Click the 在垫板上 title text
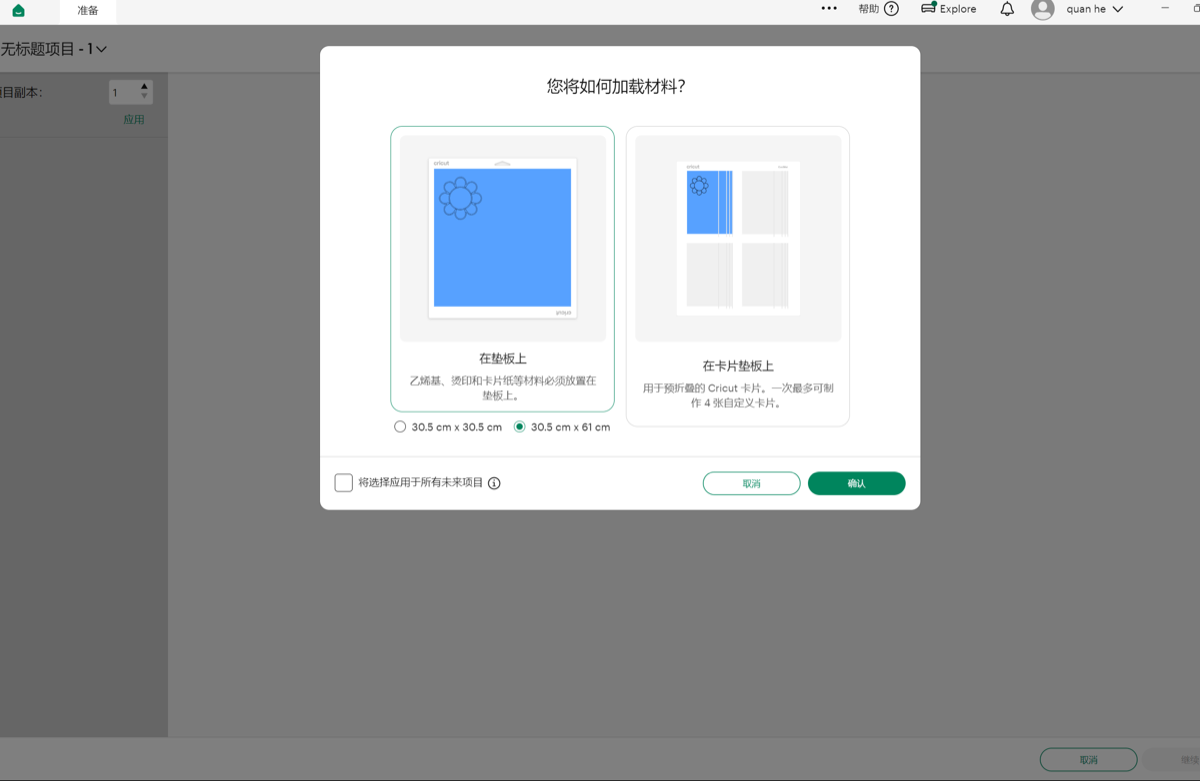The image size is (1200, 781). (502, 358)
